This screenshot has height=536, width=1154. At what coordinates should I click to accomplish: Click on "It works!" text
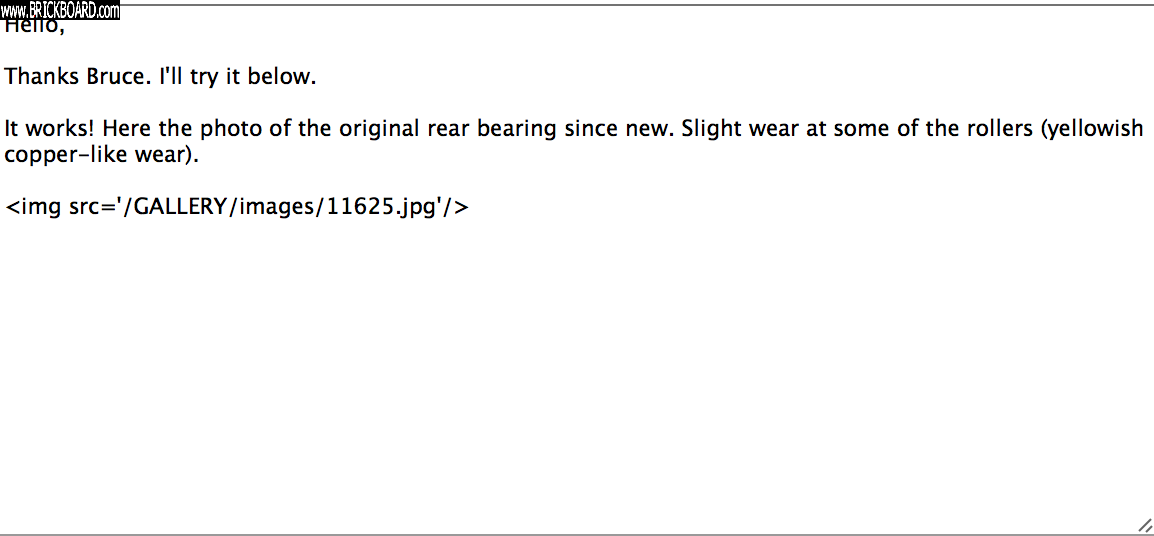49,129
